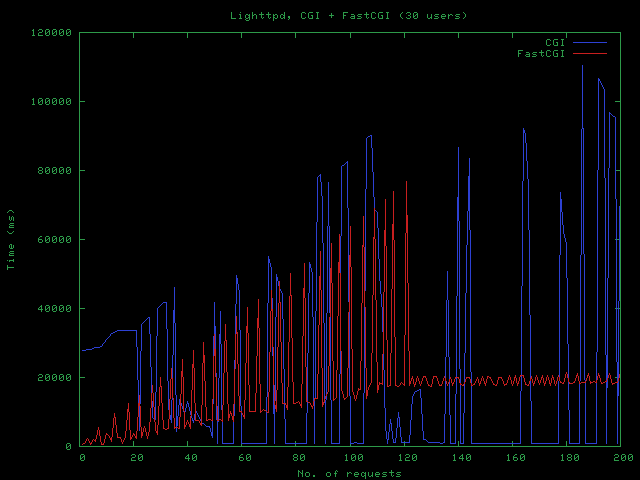Click the x-axis value 160
This screenshot has height=480, width=640.
pos(516,458)
